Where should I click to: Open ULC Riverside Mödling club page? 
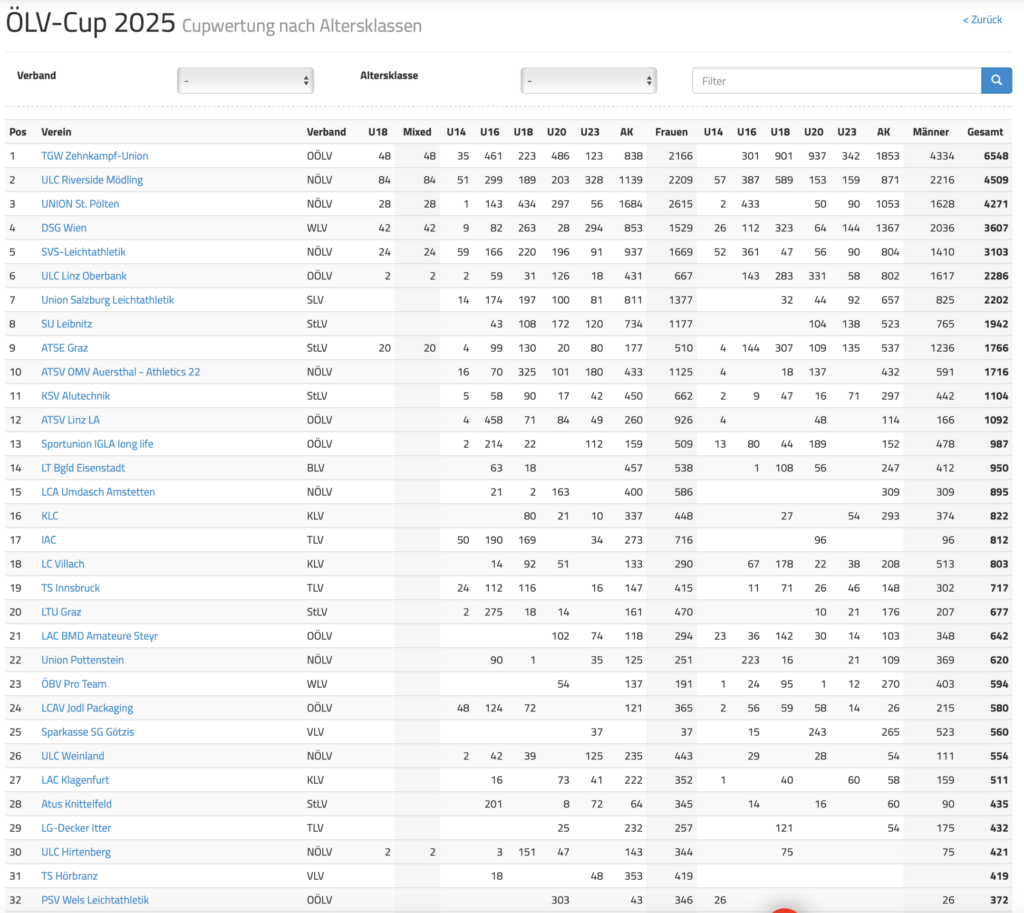click(x=92, y=180)
